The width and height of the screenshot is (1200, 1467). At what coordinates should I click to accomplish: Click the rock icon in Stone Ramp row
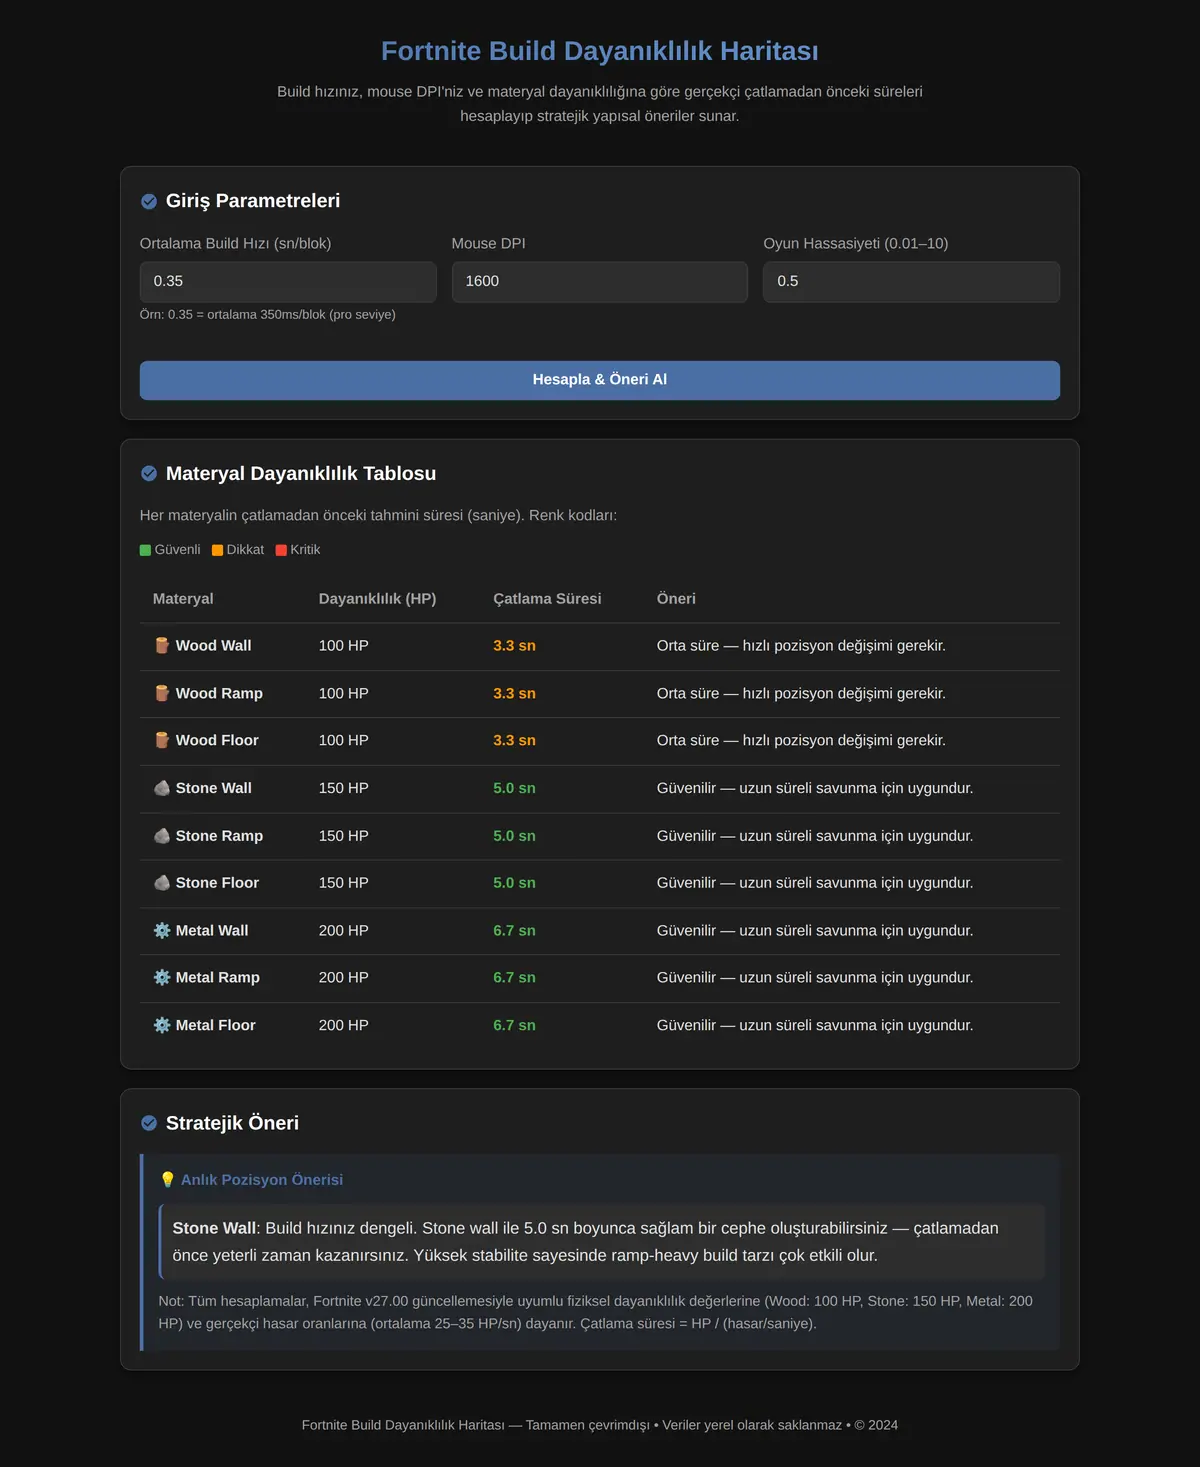tap(162, 836)
